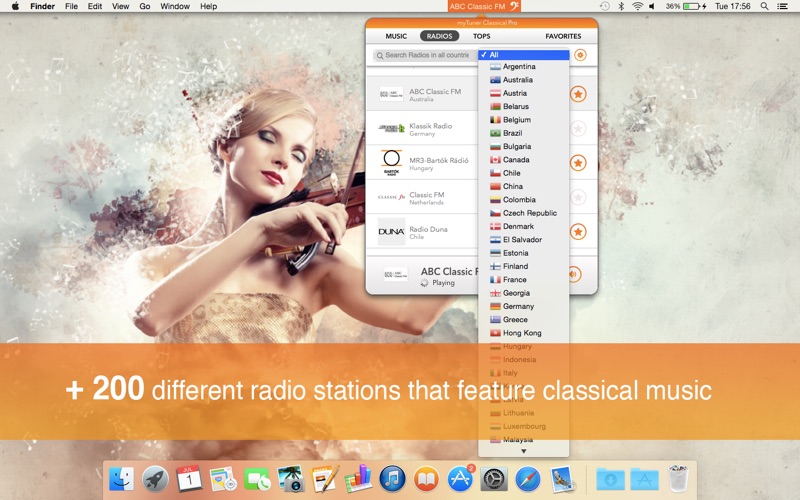Select Greece in the country list
The height and width of the screenshot is (500, 800).
pos(523,319)
